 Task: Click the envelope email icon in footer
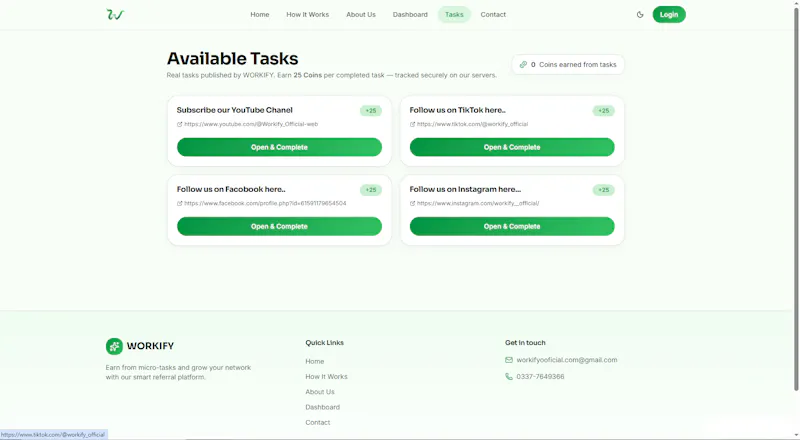[509, 360]
